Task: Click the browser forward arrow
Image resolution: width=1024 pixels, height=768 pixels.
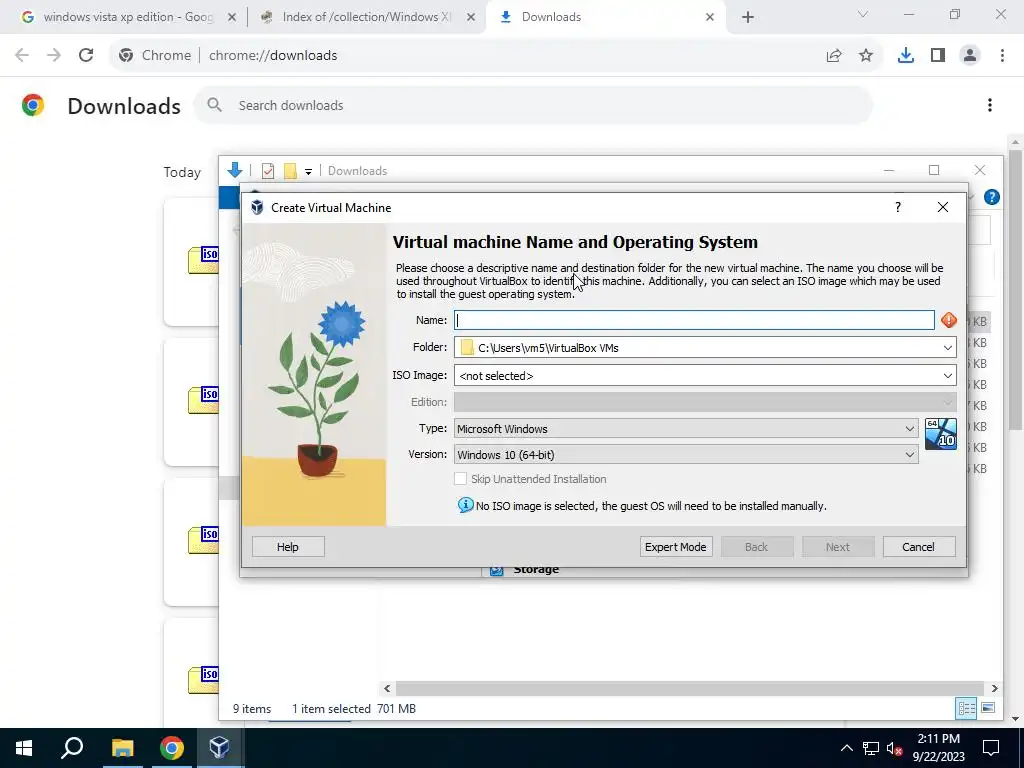Action: (x=54, y=56)
